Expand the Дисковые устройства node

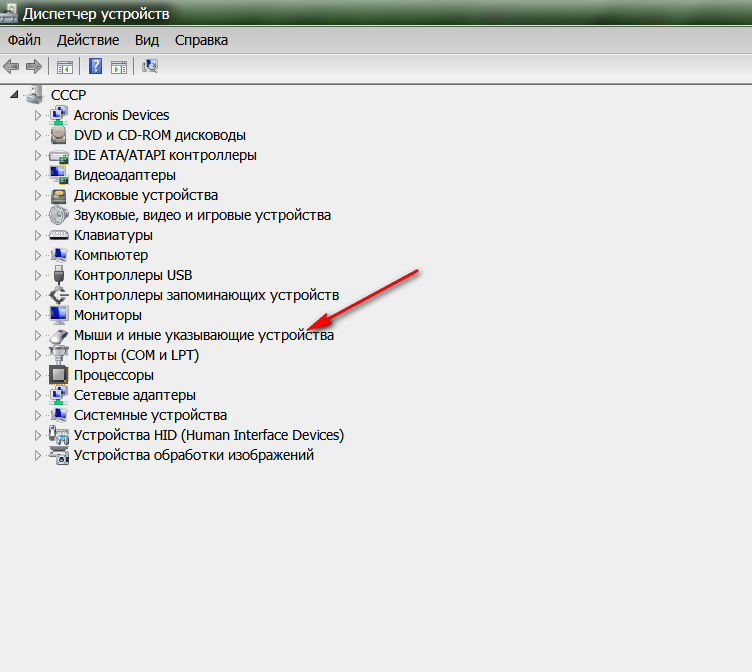(x=37, y=195)
